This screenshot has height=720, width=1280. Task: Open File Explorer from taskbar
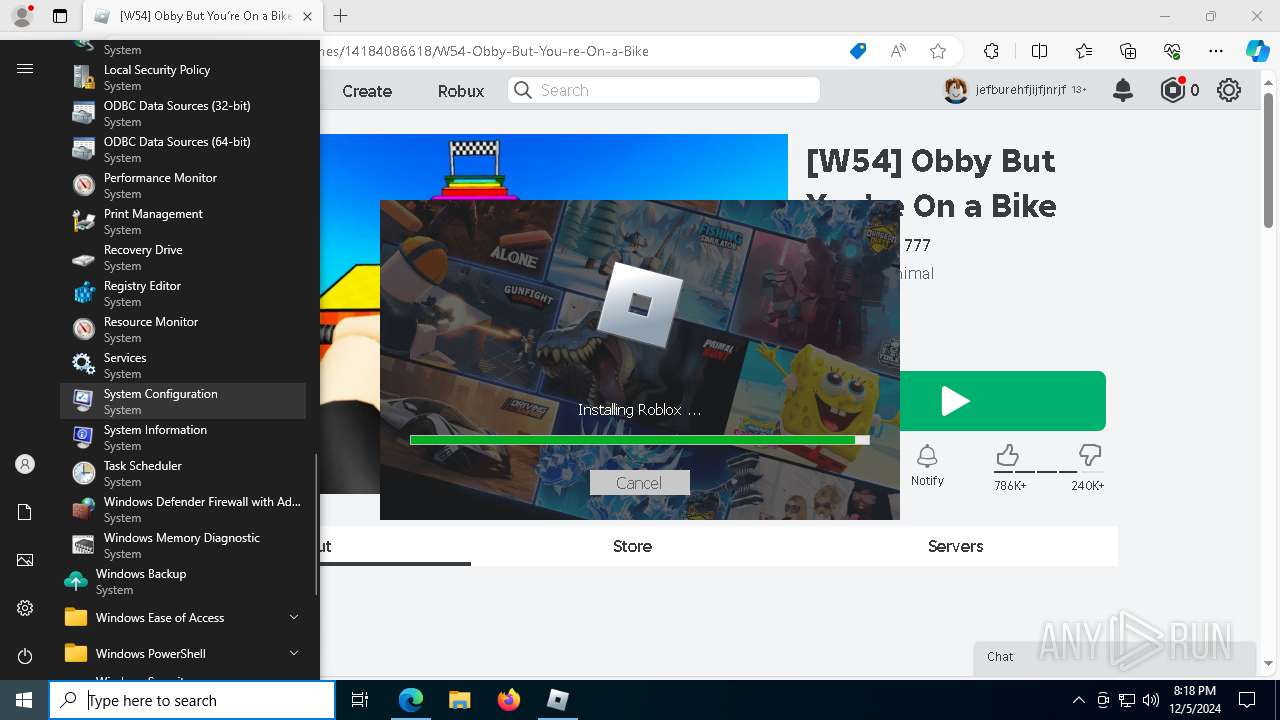(459, 700)
